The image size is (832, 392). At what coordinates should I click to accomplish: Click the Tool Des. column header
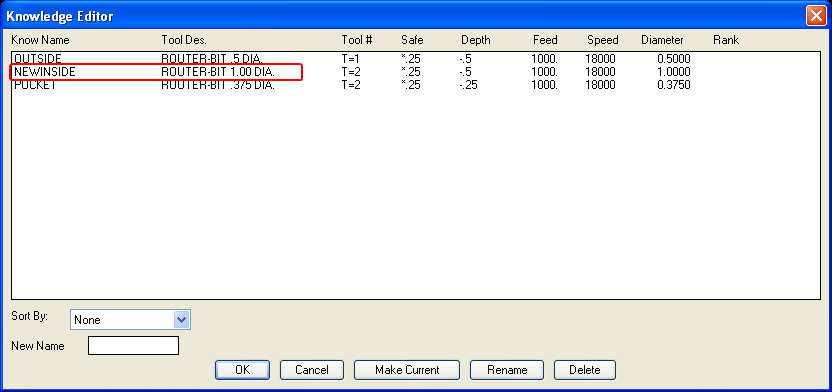(x=184, y=40)
